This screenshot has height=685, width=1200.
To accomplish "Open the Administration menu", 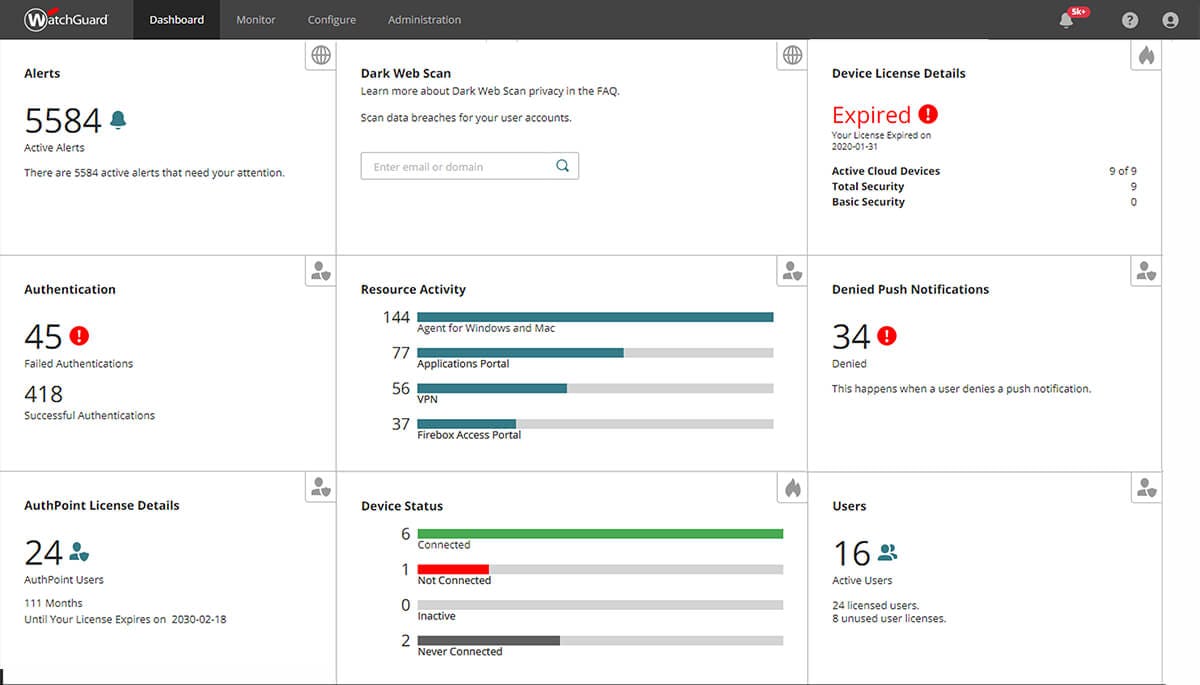I will click(424, 20).
